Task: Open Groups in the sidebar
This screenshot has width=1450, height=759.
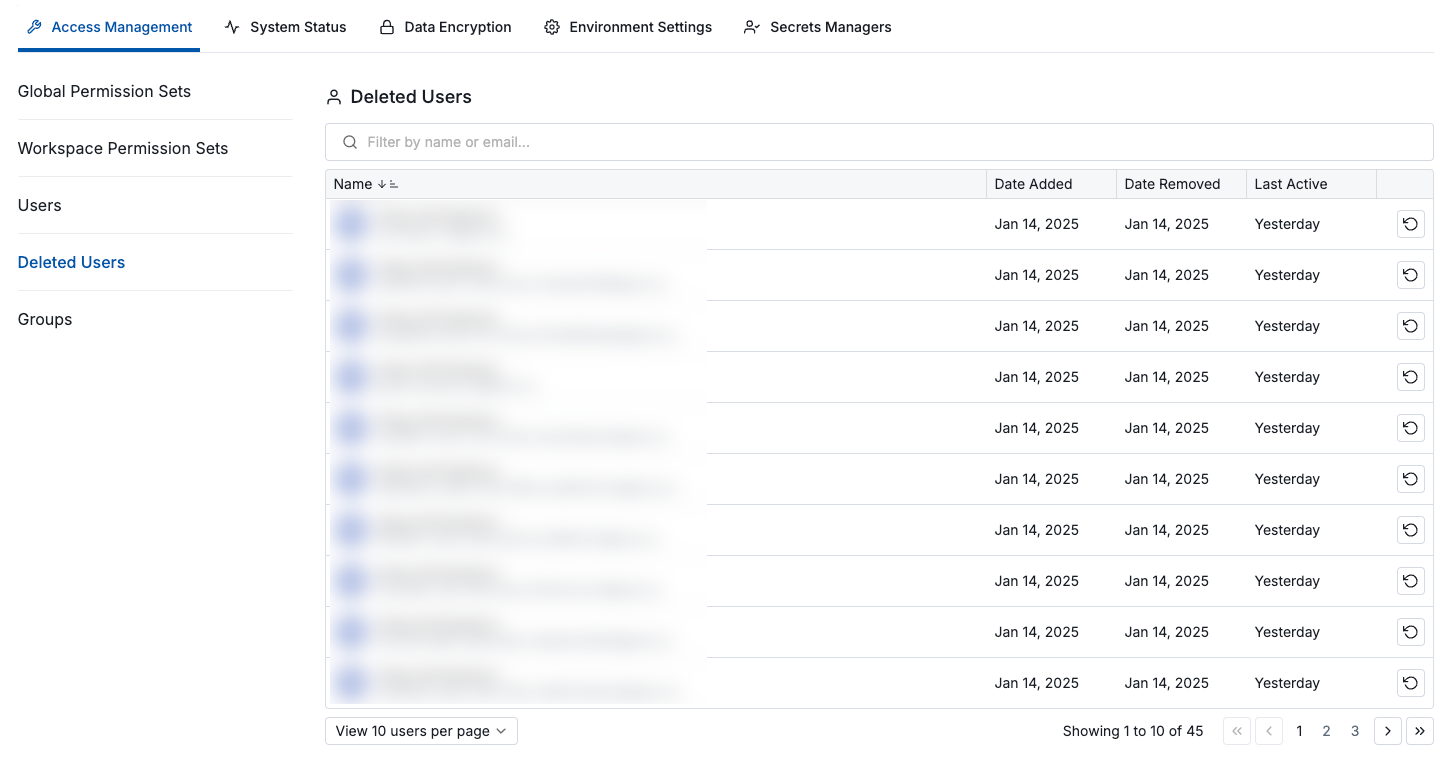Action: click(x=45, y=319)
